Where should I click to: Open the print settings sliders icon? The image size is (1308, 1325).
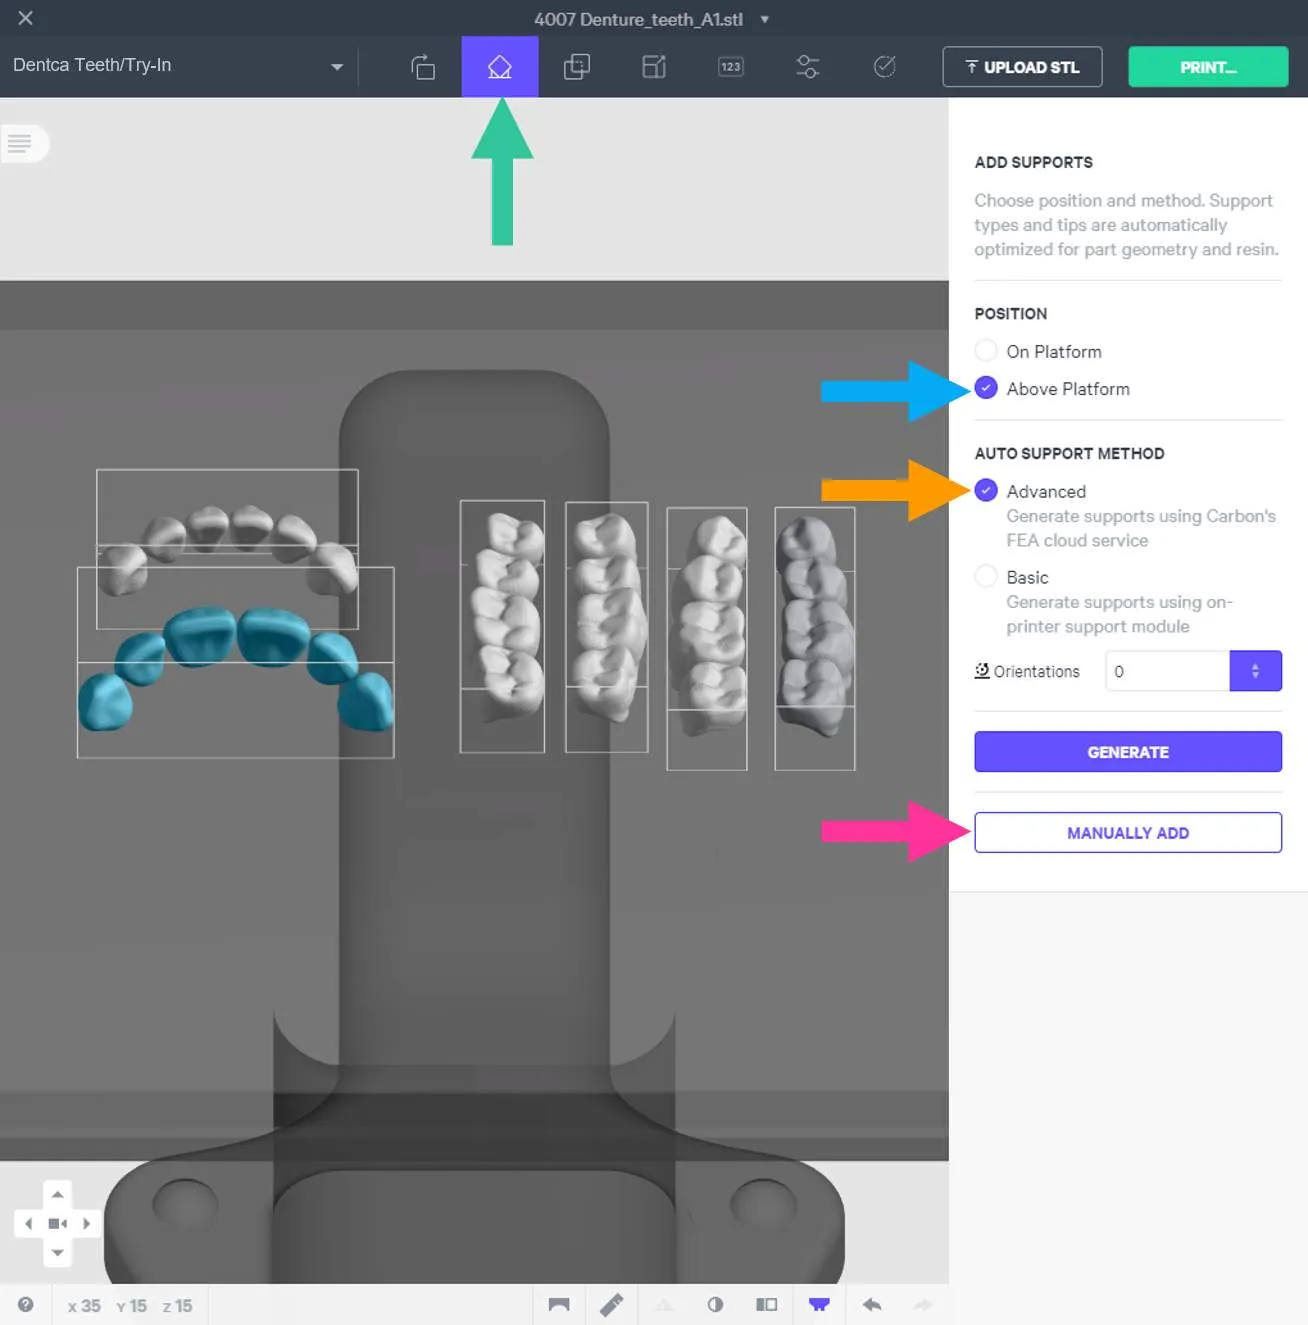808,67
